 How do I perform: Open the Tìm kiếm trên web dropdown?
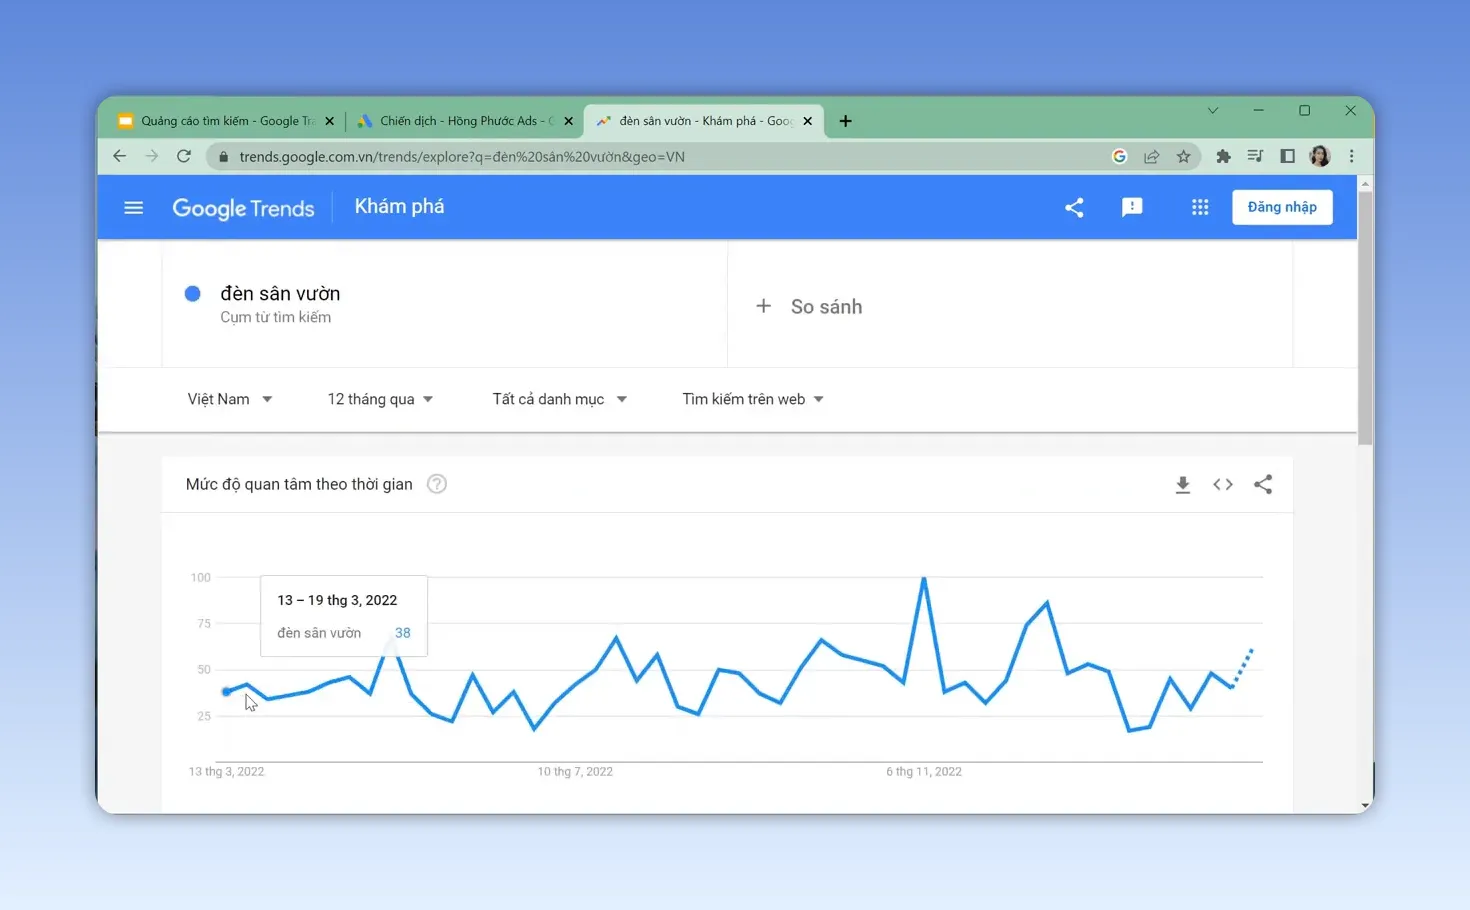753,399
